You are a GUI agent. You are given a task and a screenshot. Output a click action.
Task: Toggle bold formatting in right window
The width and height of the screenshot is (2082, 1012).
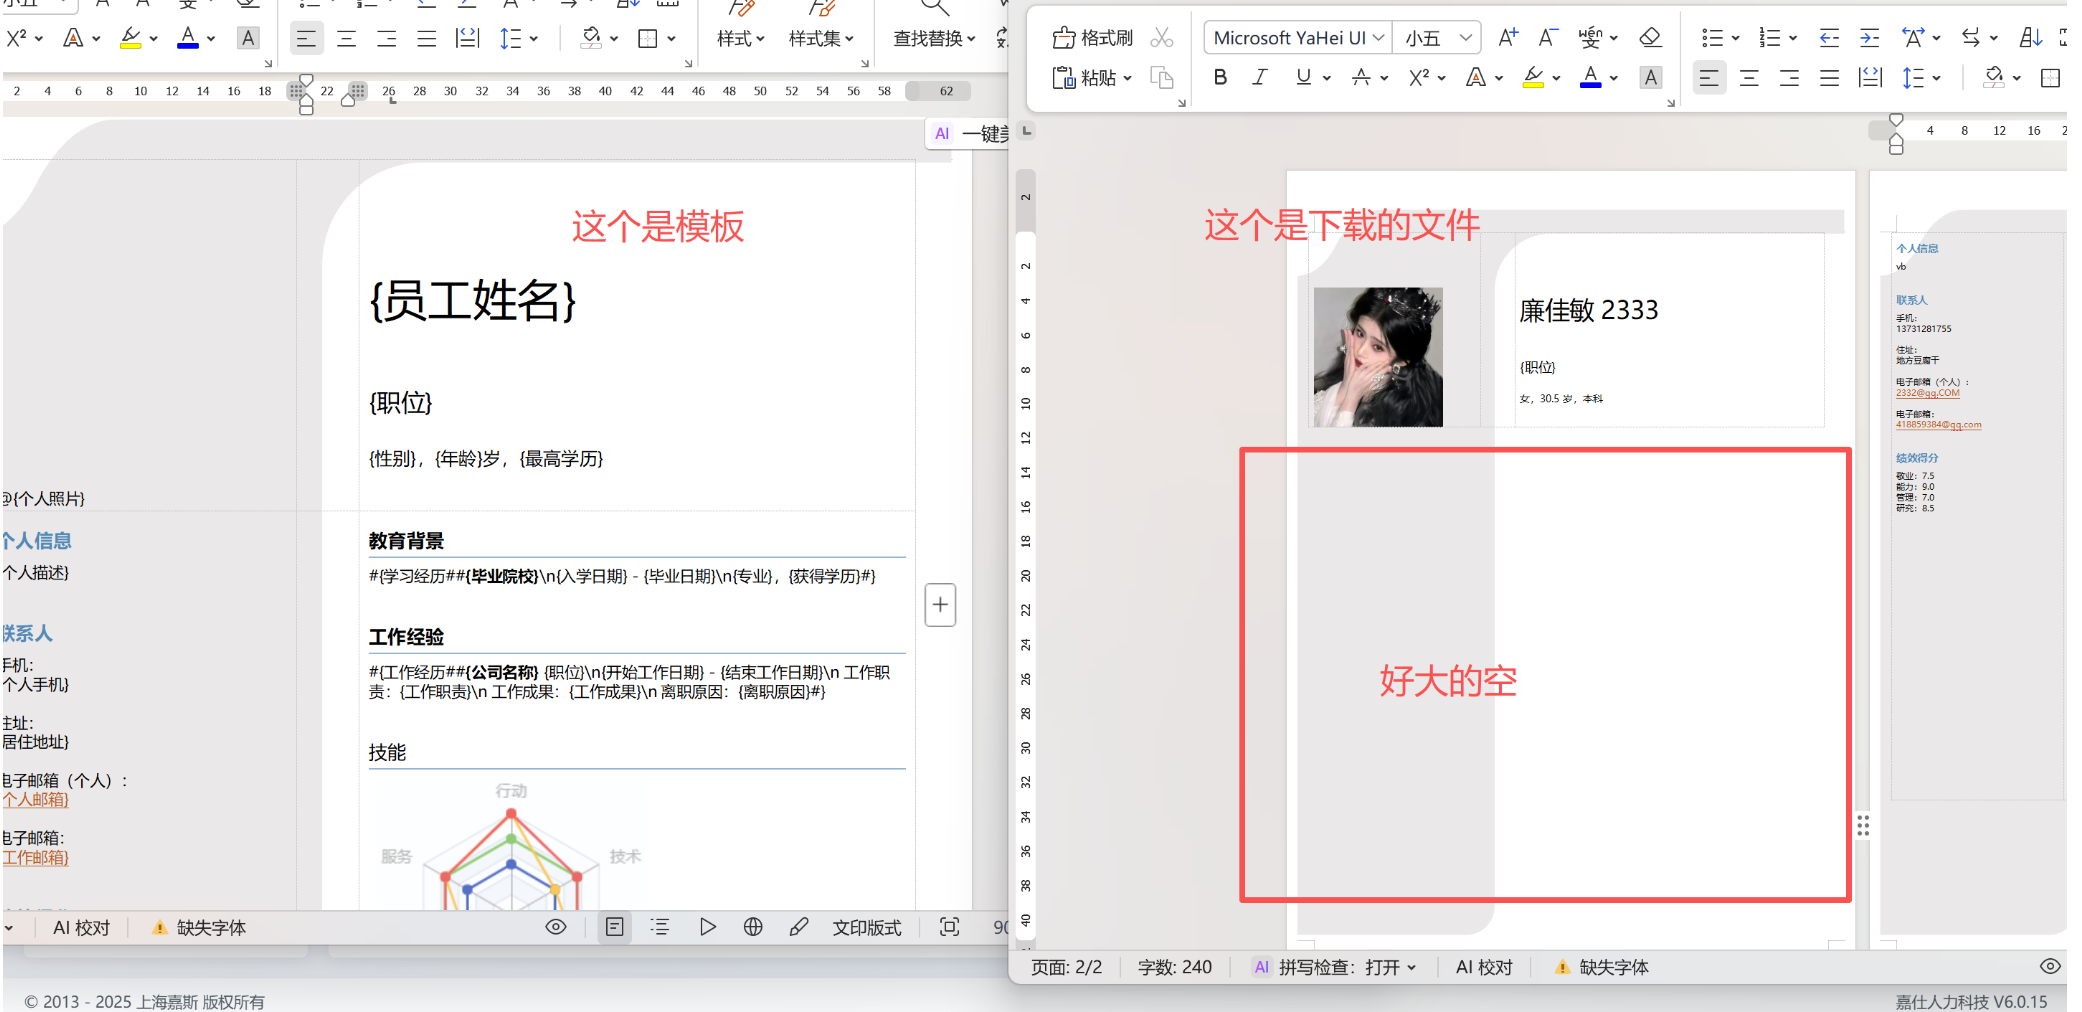tap(1220, 77)
